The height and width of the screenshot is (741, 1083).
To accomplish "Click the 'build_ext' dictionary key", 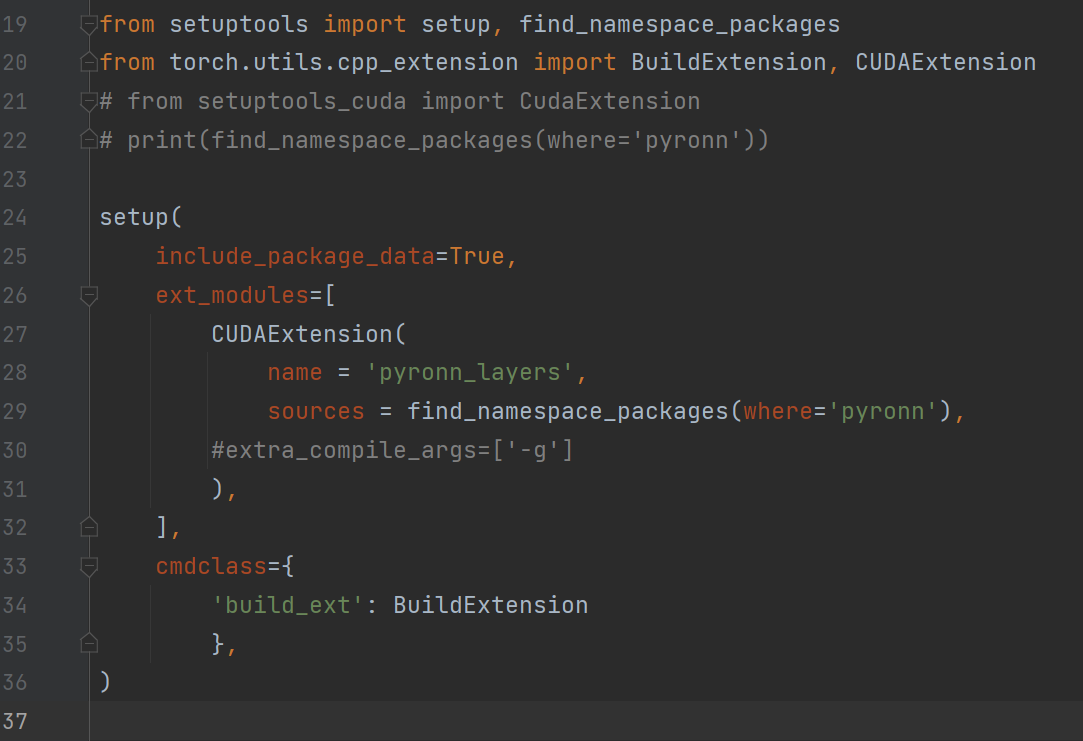I will click(288, 605).
